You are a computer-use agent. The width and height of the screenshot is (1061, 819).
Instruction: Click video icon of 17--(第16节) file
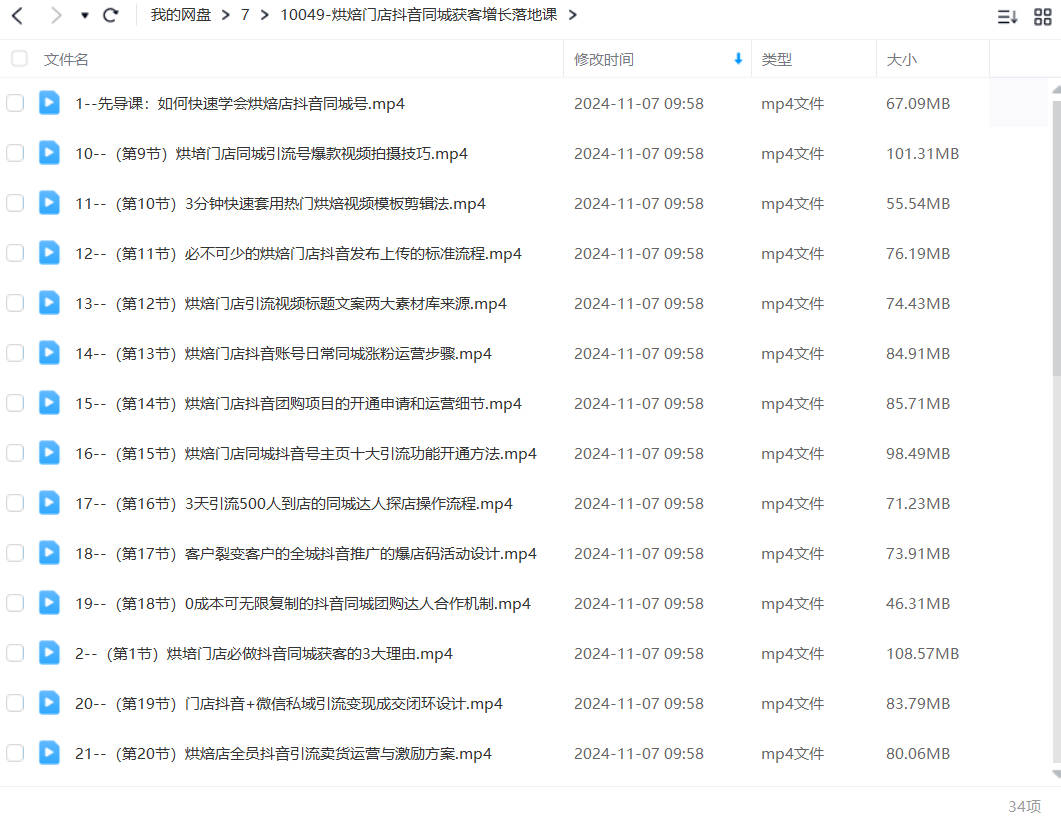coord(49,504)
